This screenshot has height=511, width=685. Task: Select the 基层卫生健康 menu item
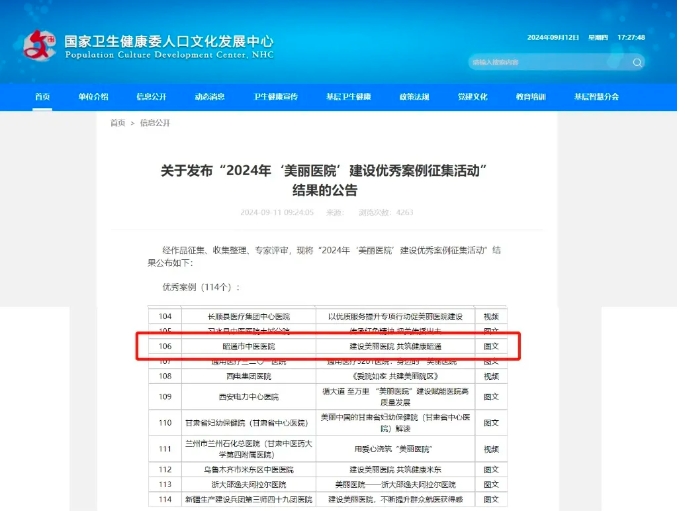coord(348,97)
